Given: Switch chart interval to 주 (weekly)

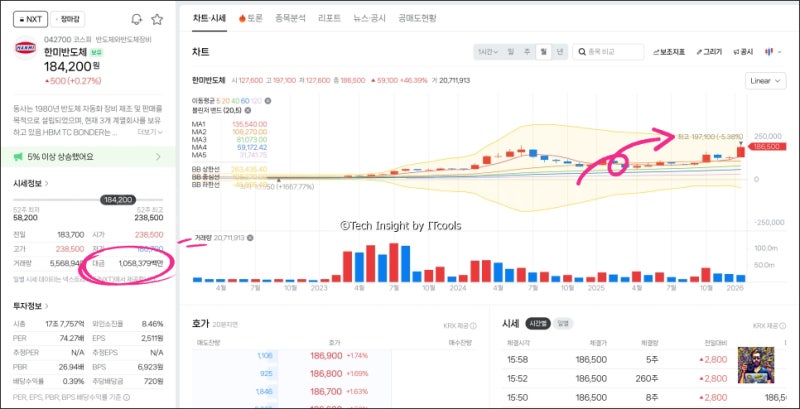Looking at the screenshot, I should 527,52.
